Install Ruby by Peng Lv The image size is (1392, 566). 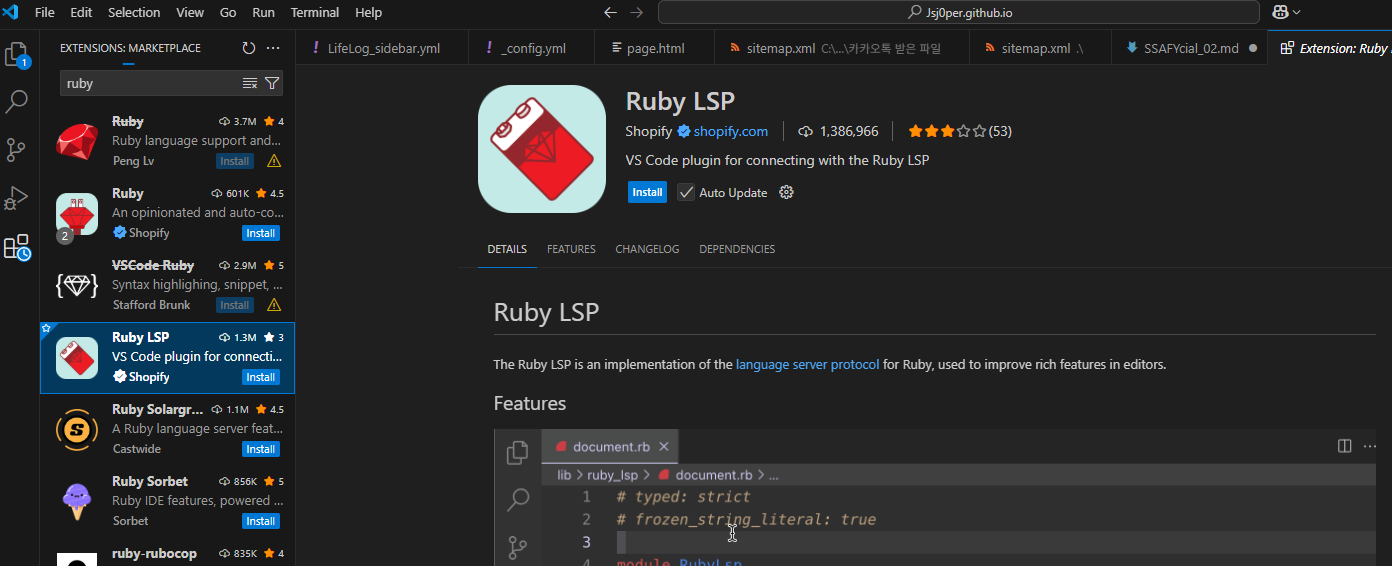(x=235, y=161)
